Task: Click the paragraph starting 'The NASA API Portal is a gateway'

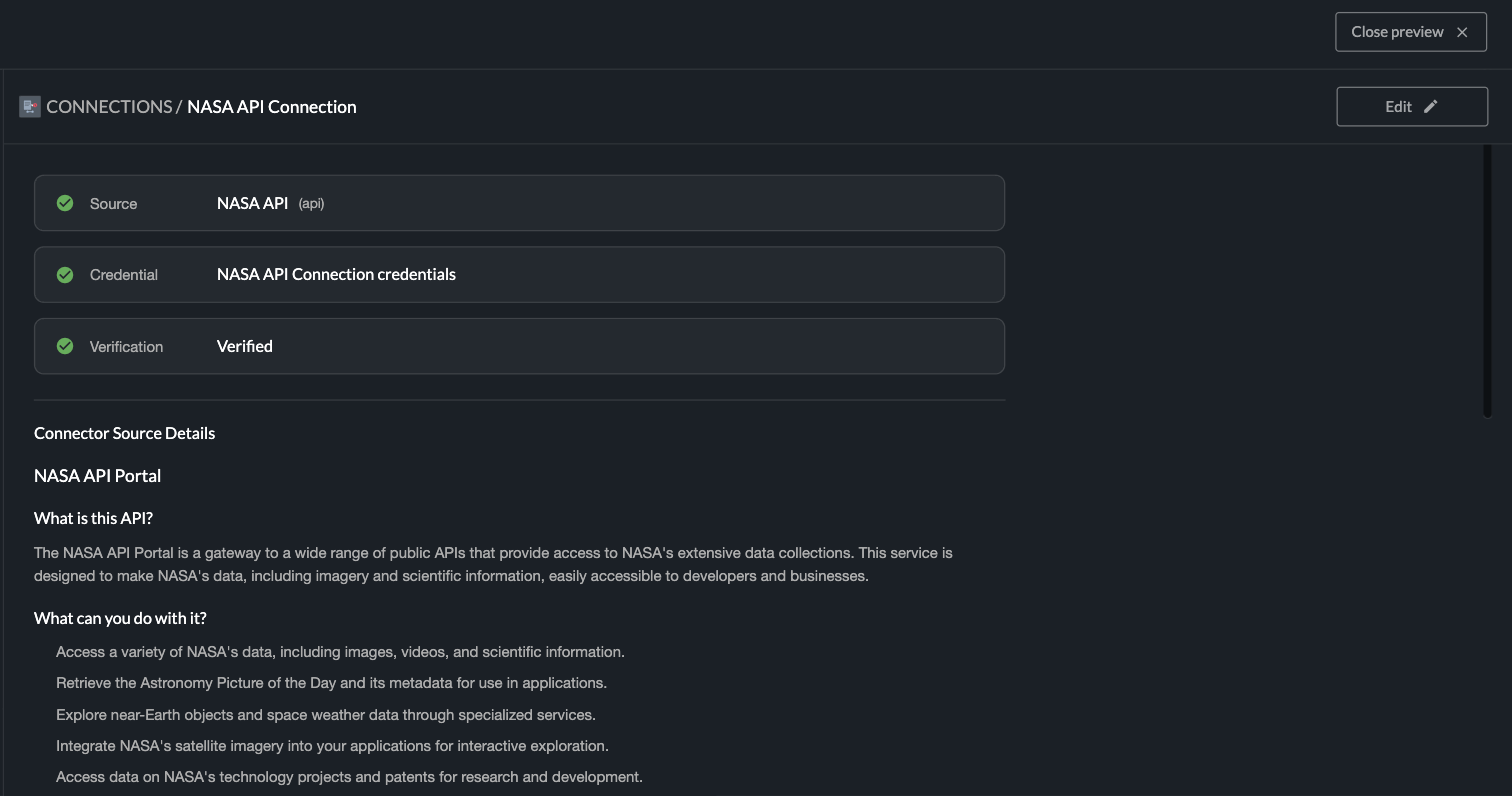Action: pos(493,564)
